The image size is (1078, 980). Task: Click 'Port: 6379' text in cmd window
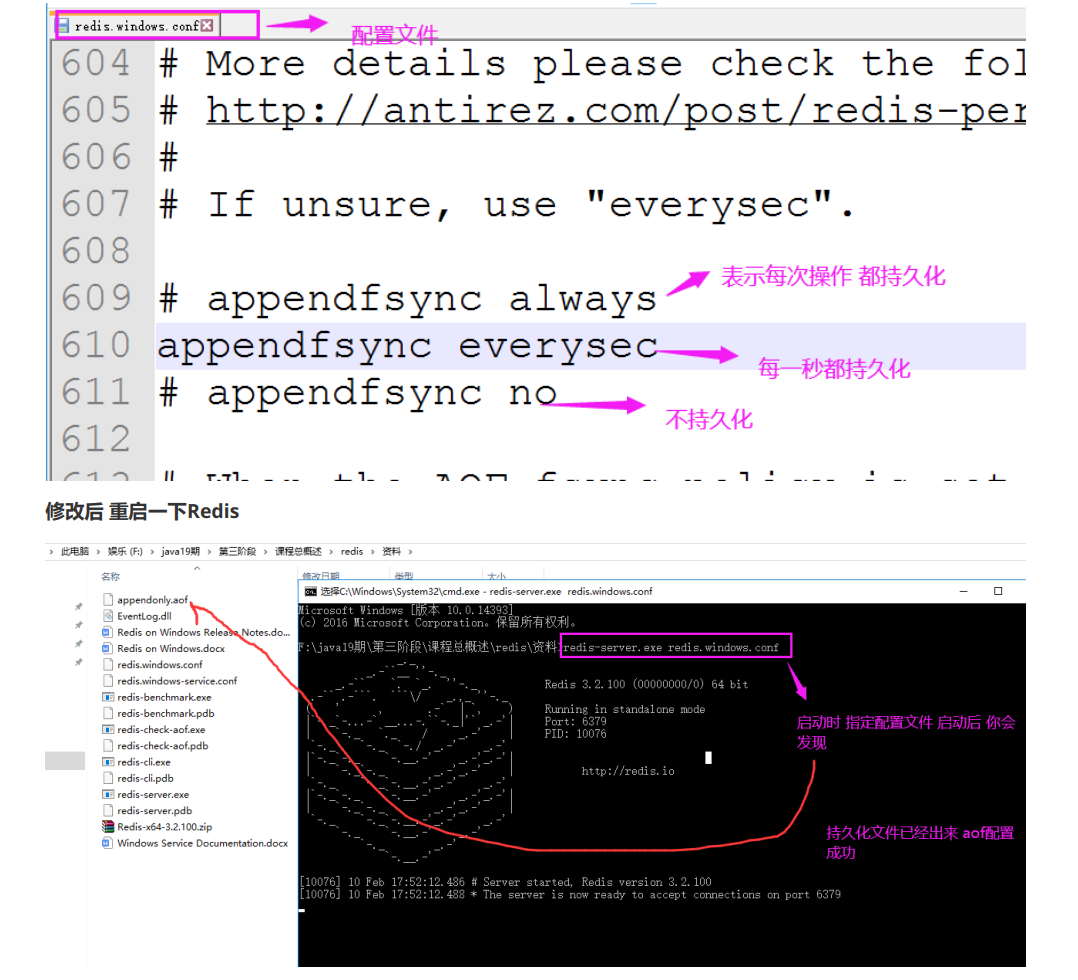point(575,722)
